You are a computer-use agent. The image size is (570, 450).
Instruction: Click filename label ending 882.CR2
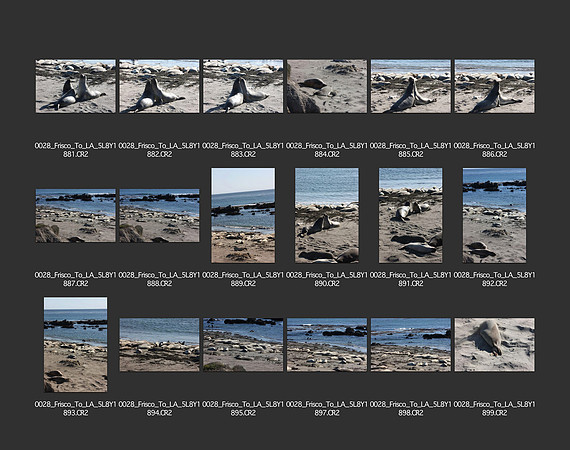click(x=159, y=150)
